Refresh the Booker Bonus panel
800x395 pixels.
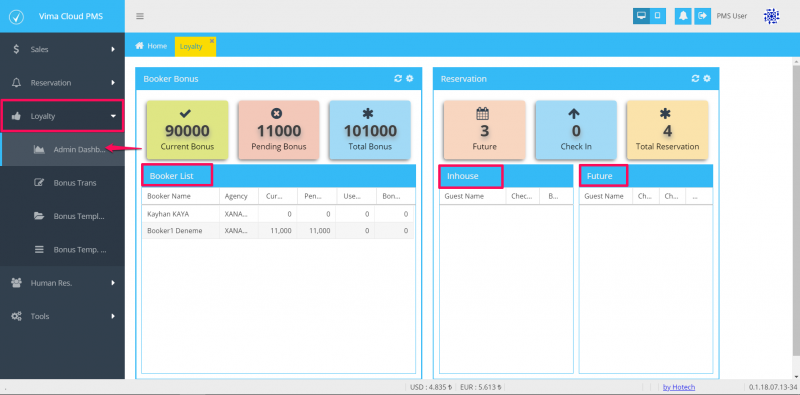[398, 79]
